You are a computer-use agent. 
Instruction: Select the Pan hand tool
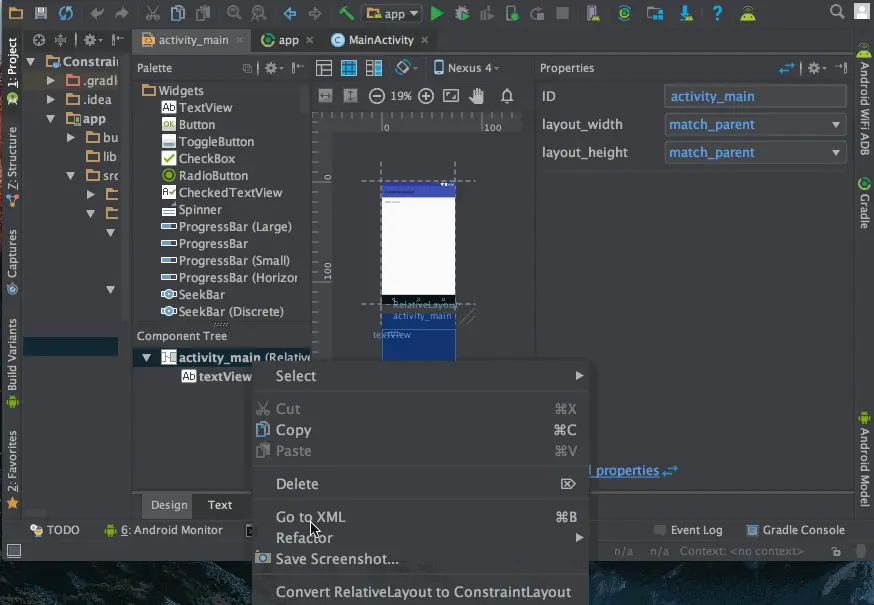click(x=477, y=96)
